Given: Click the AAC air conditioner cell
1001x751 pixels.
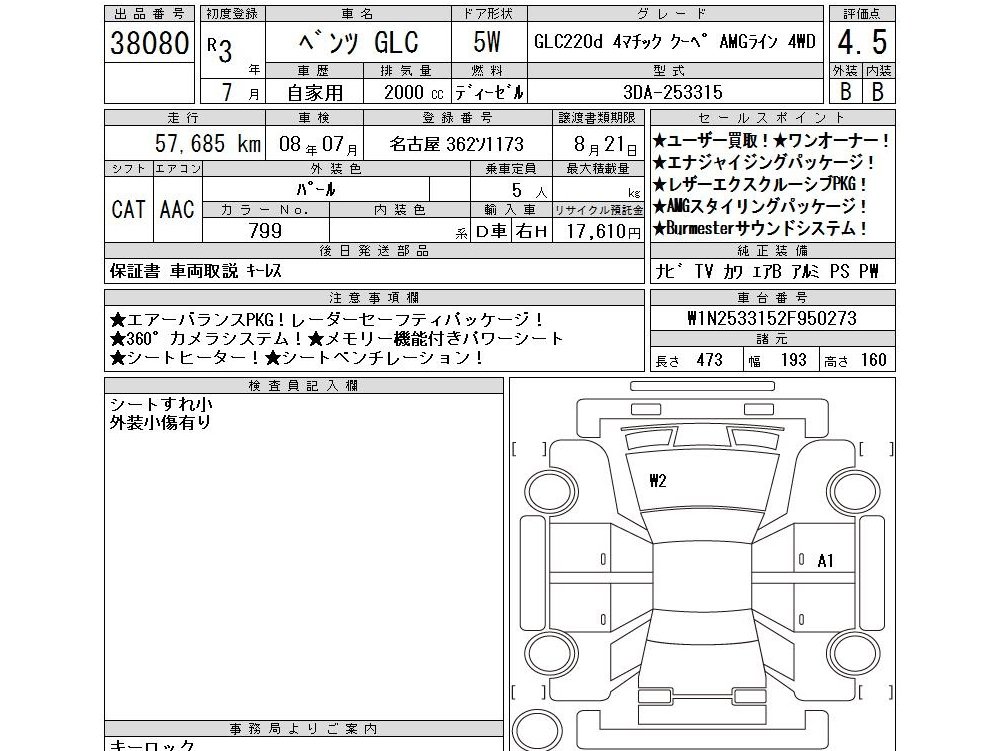Looking at the screenshot, I should tap(177, 209).
